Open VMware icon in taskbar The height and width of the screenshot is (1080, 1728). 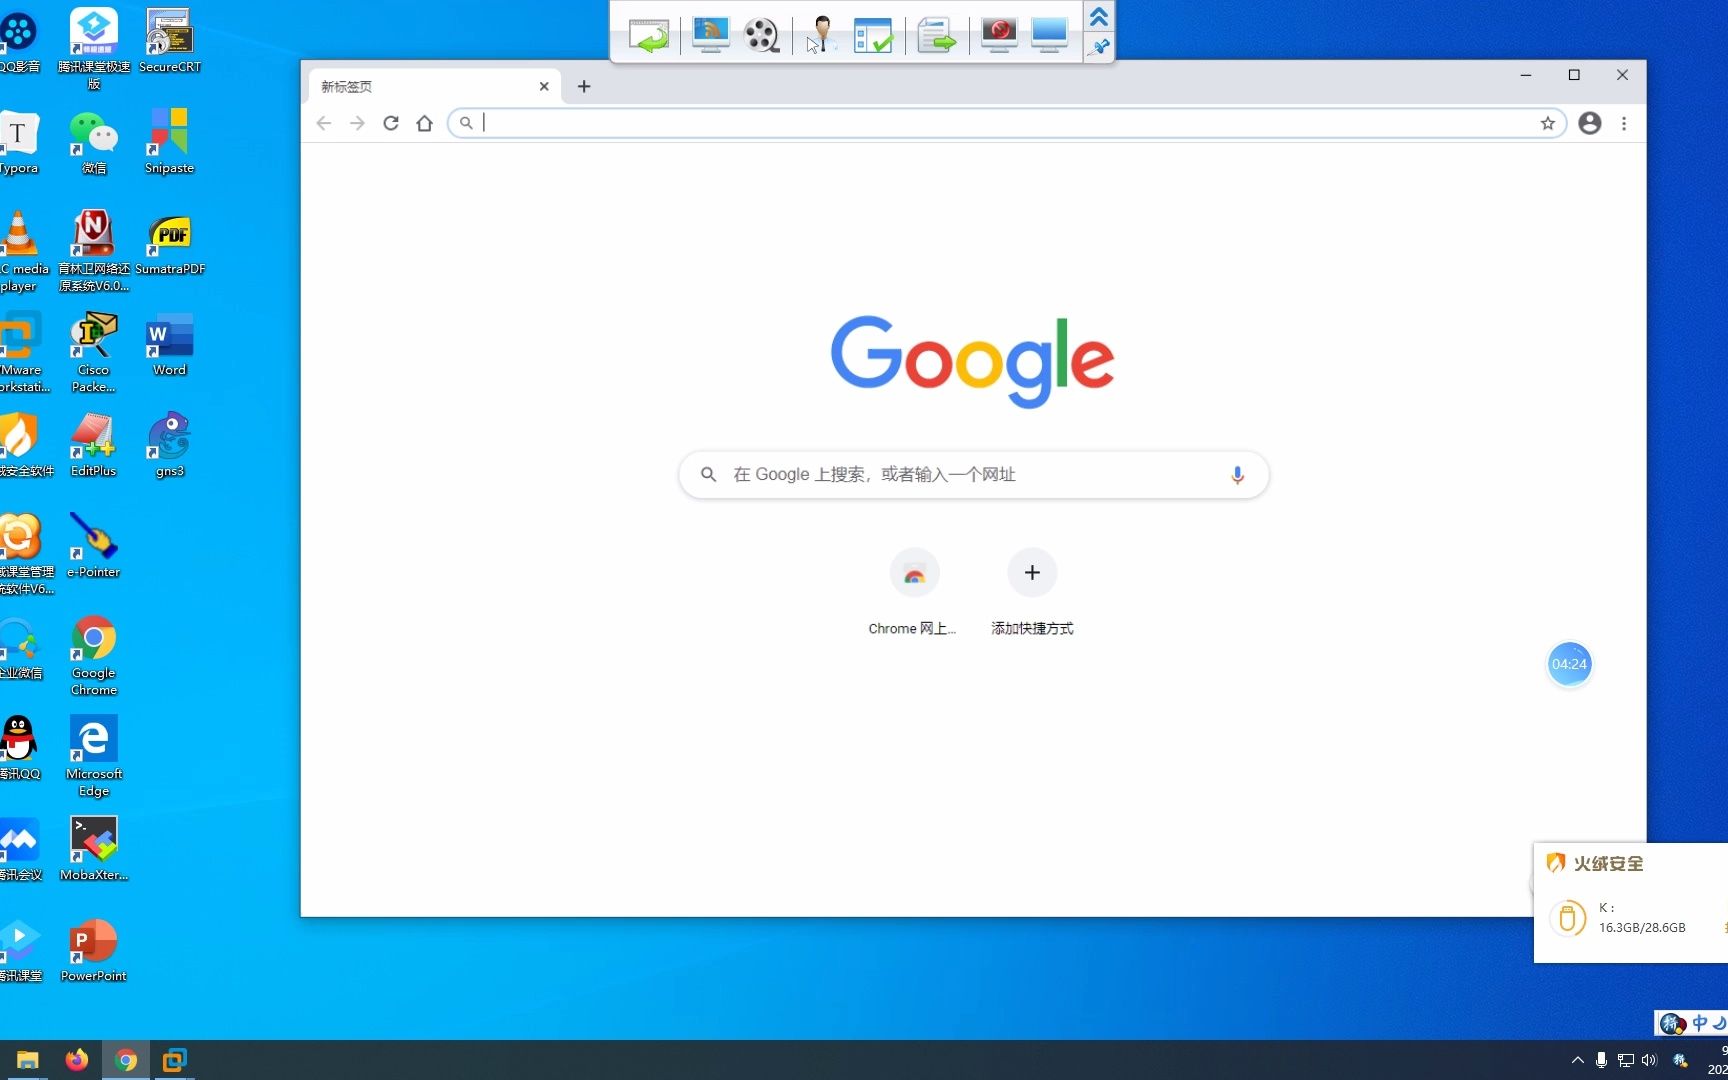pos(174,1060)
